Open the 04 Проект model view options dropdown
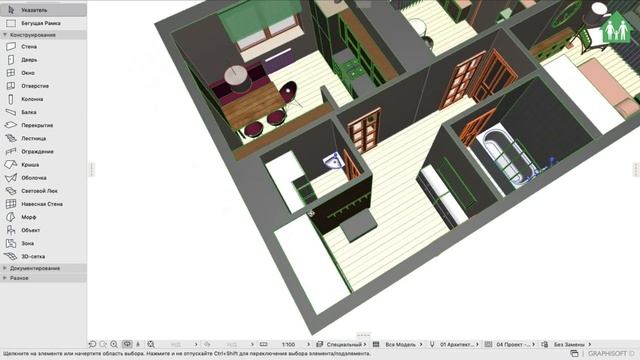 coord(515,344)
